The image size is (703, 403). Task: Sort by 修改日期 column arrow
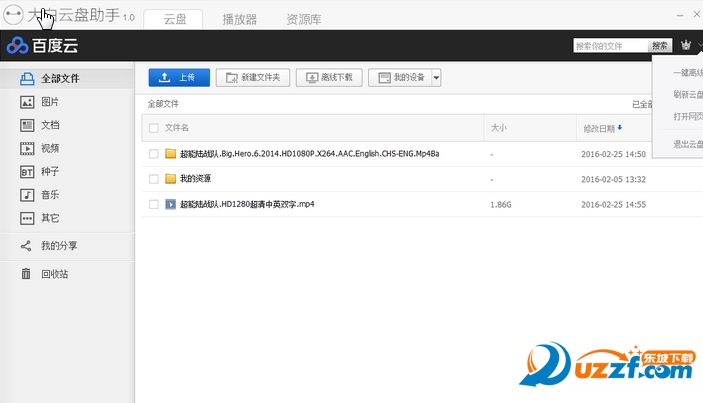coord(620,128)
